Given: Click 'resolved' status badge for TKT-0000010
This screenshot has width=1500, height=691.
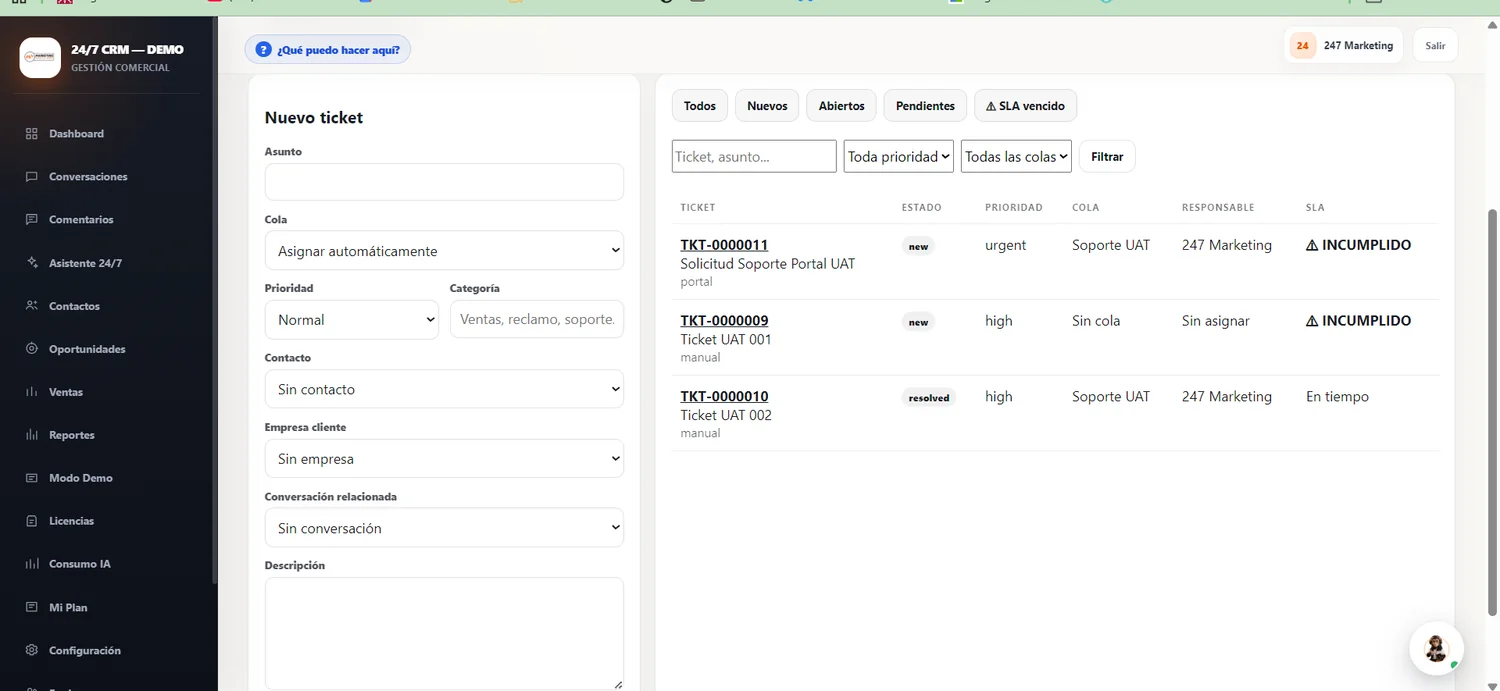Looking at the screenshot, I should (x=929, y=398).
